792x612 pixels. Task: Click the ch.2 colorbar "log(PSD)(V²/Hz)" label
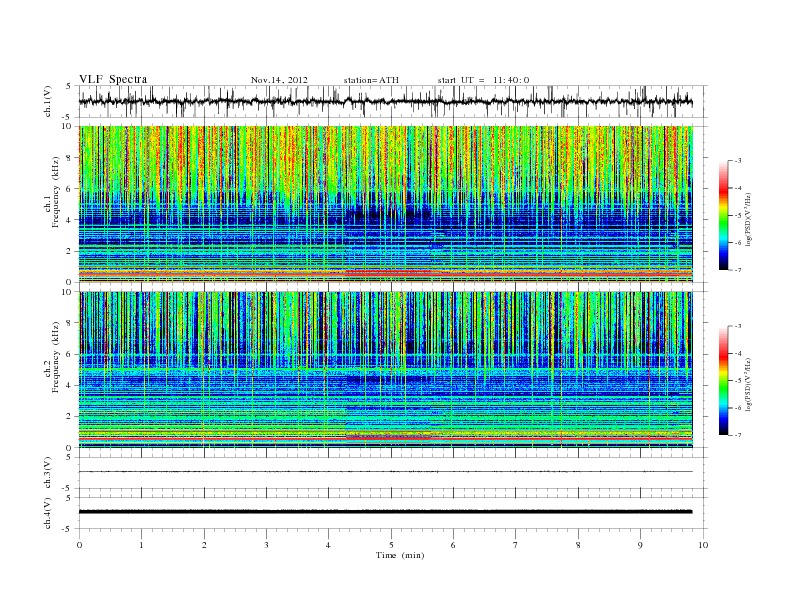(x=748, y=384)
